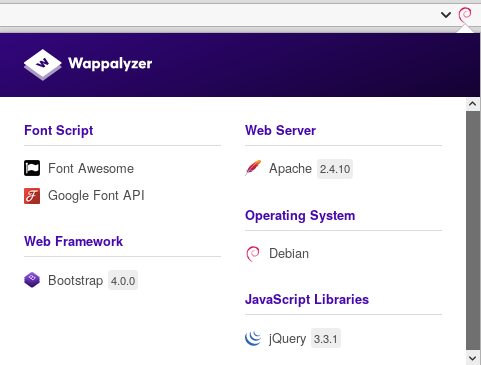Select the Operating System category heading
Viewport: 481px width, 365px height.
pyautogui.click(x=300, y=216)
